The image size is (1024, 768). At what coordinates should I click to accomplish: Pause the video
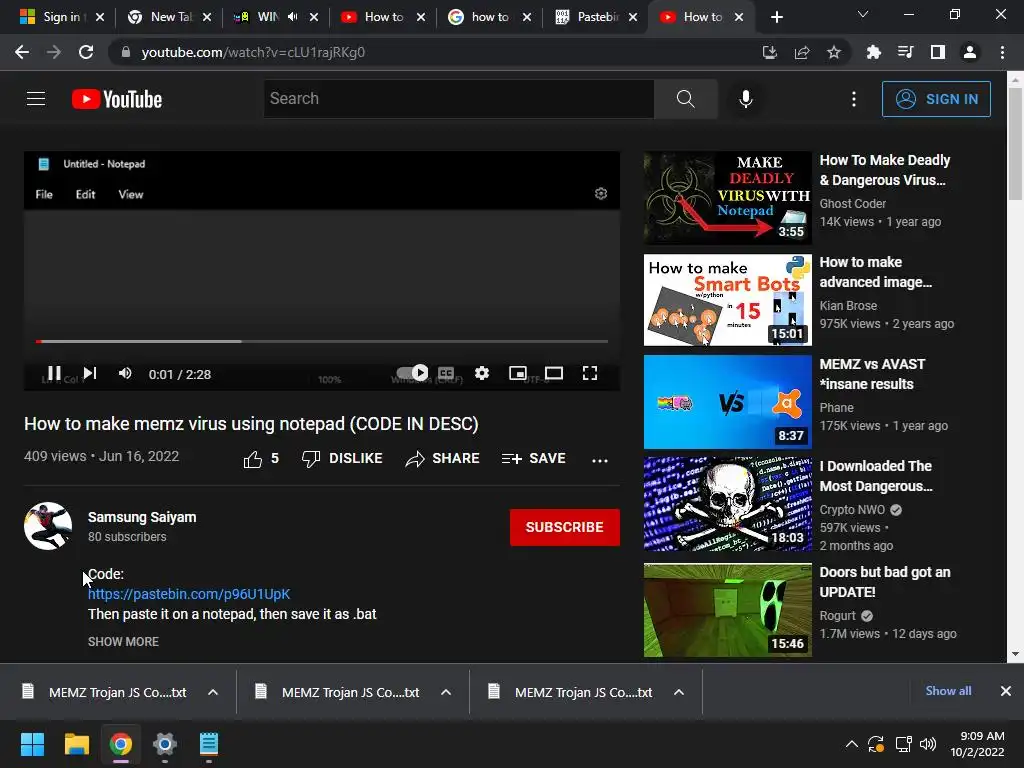pos(54,373)
